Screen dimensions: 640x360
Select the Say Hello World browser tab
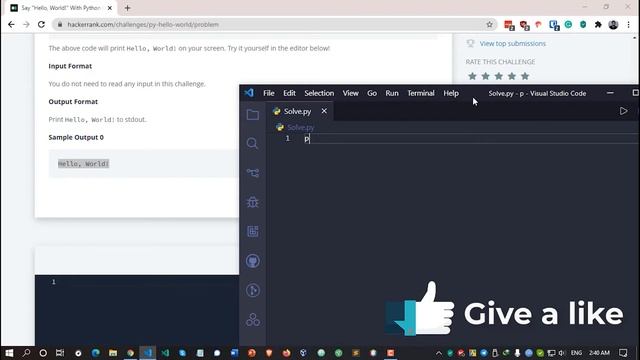click(60, 8)
